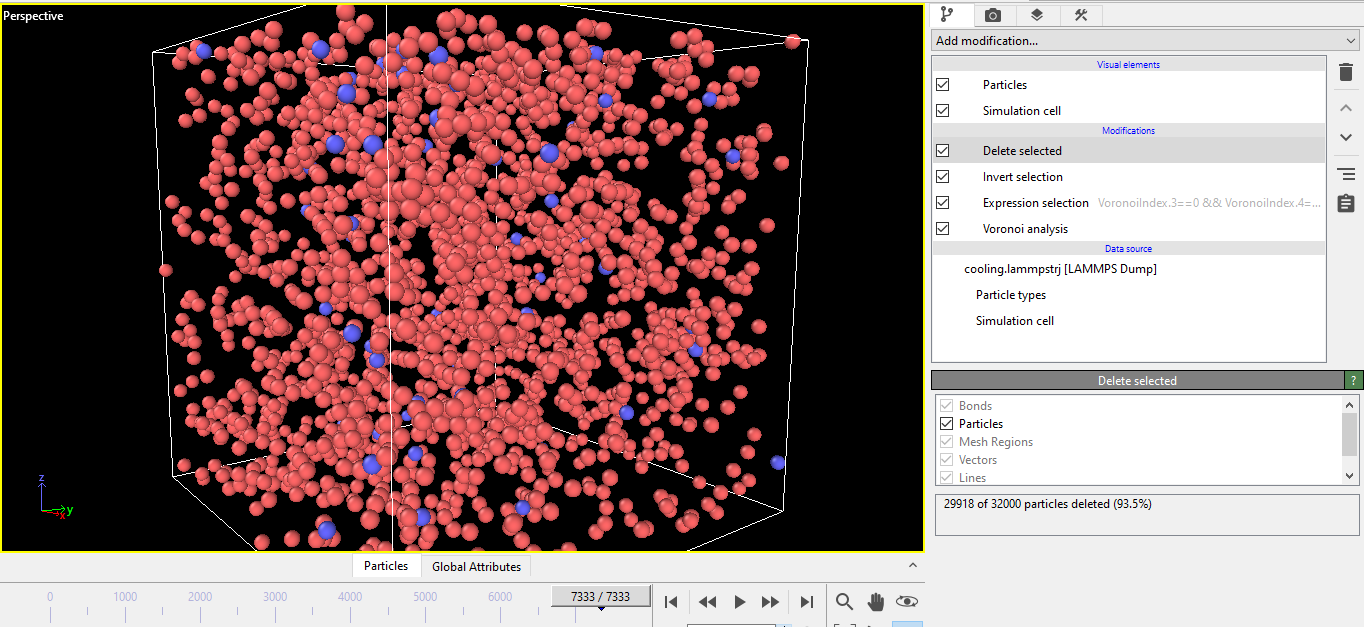Move selected modifier down in pipeline
Screen dimensions: 1364x627
[1346, 137]
